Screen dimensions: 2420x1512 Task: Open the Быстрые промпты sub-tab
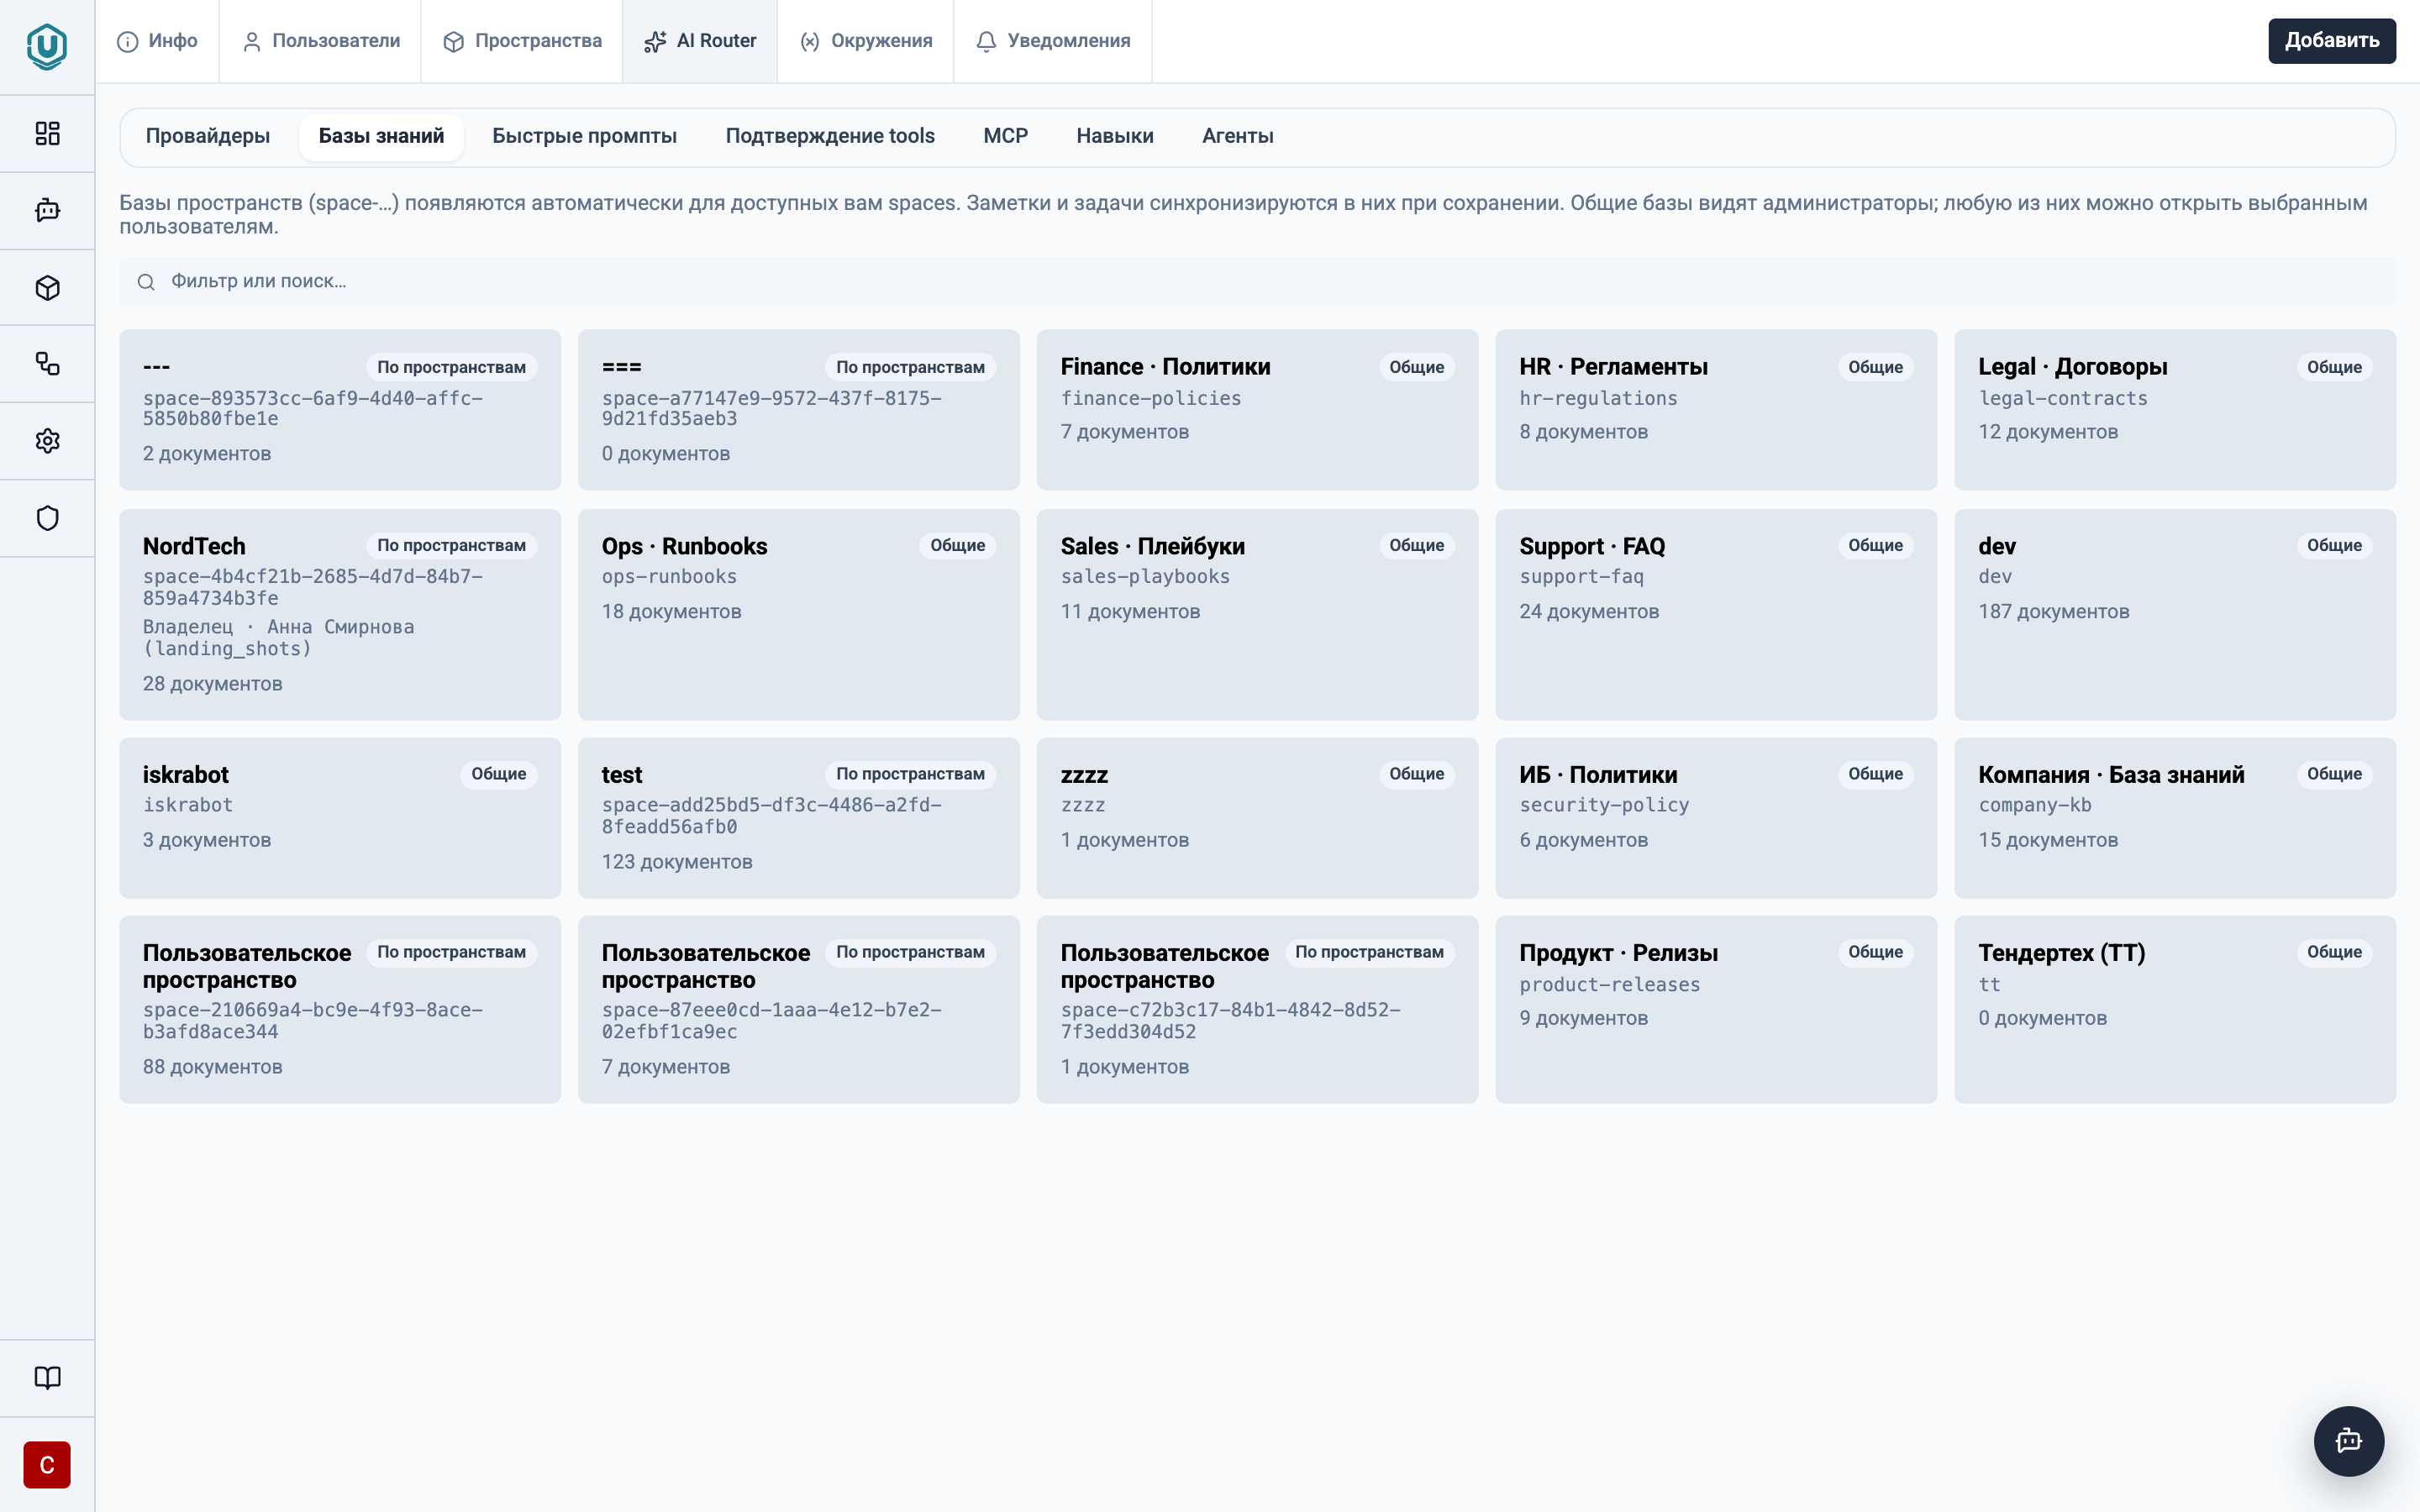[x=584, y=136]
